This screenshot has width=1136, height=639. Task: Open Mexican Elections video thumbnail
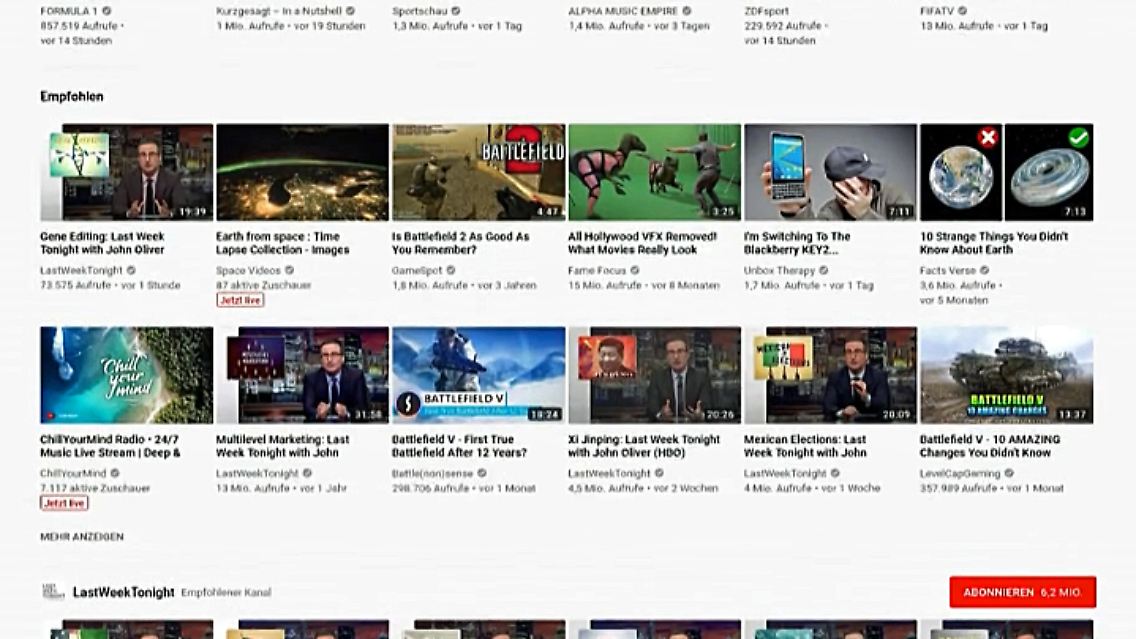[830, 375]
